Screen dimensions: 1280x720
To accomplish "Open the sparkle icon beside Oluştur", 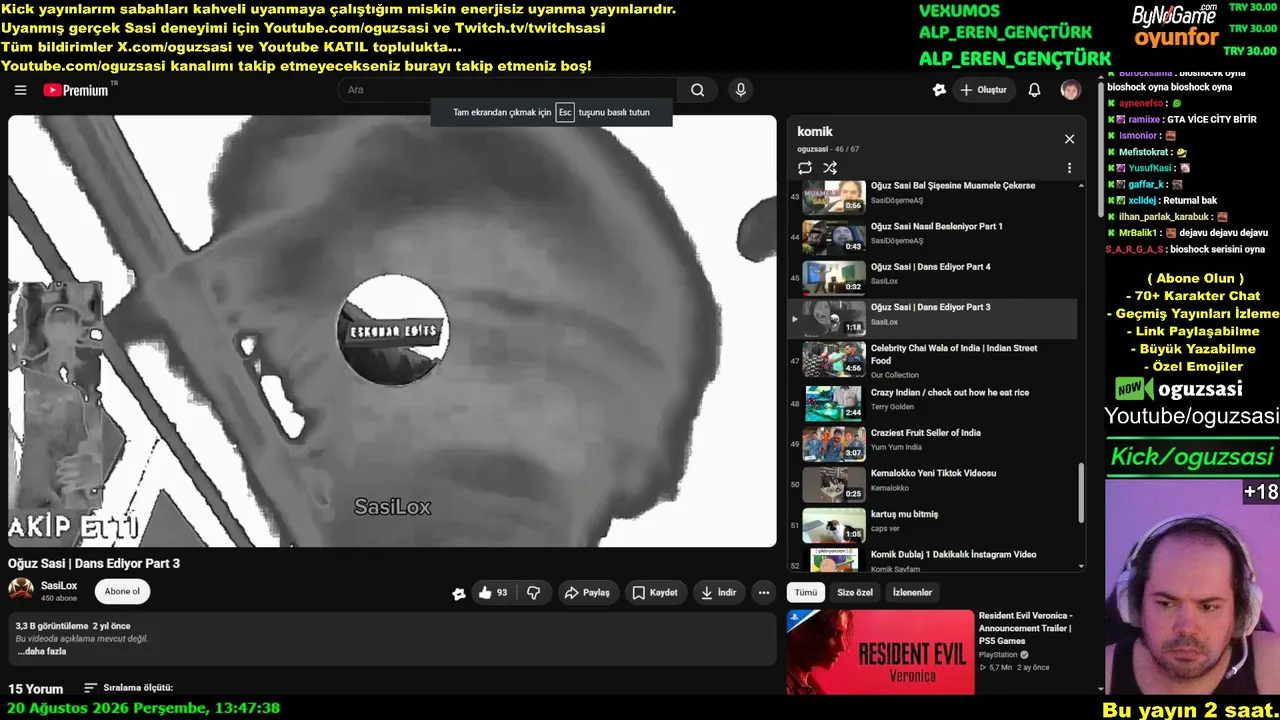I will [939, 90].
